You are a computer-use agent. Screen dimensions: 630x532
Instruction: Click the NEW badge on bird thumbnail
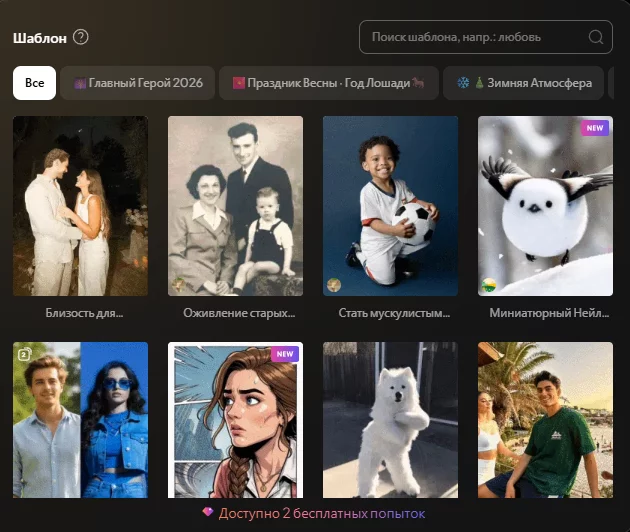(x=596, y=128)
